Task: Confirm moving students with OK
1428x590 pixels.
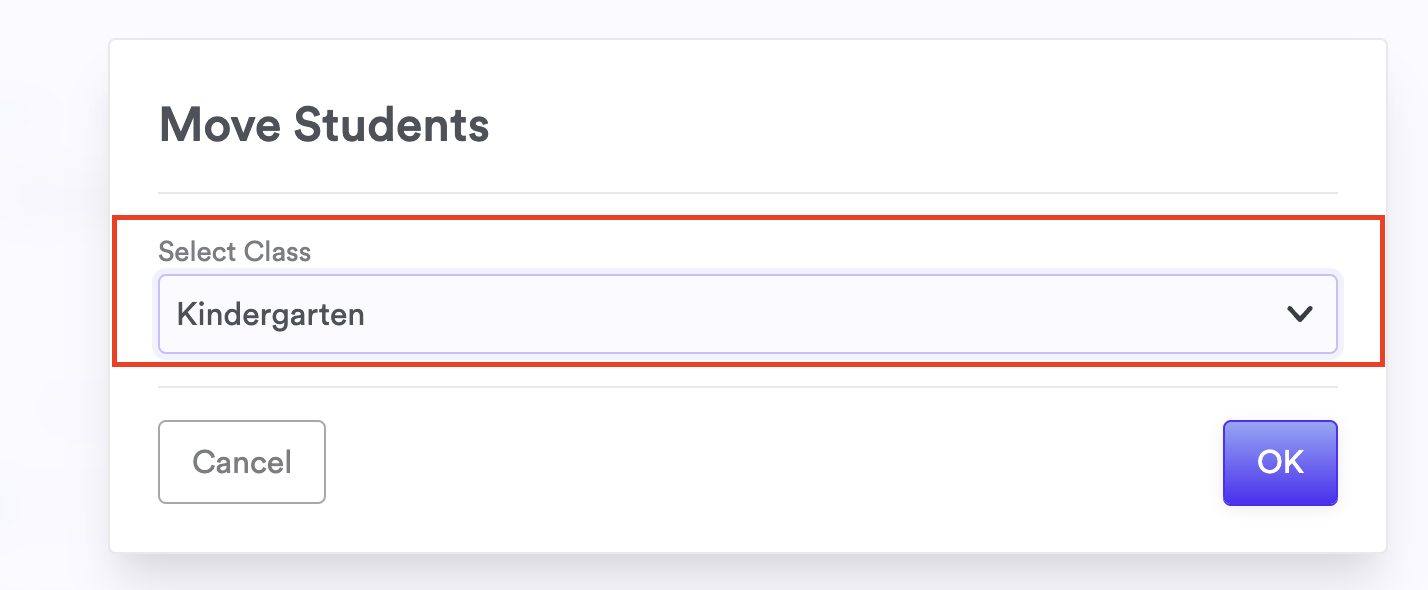Action: pos(1280,462)
